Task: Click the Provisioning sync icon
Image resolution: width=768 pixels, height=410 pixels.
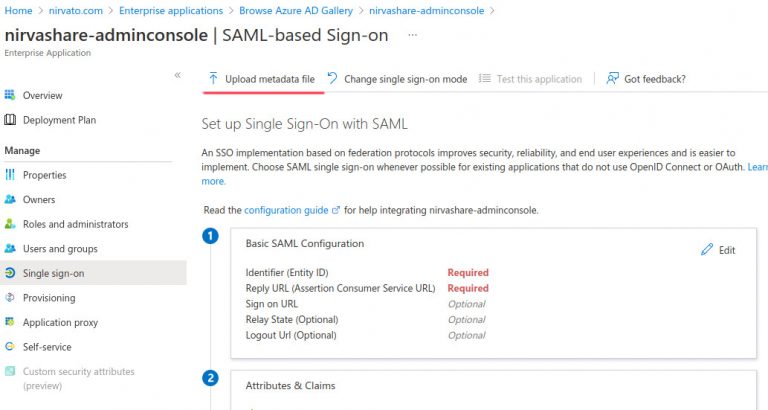Action: 10,298
